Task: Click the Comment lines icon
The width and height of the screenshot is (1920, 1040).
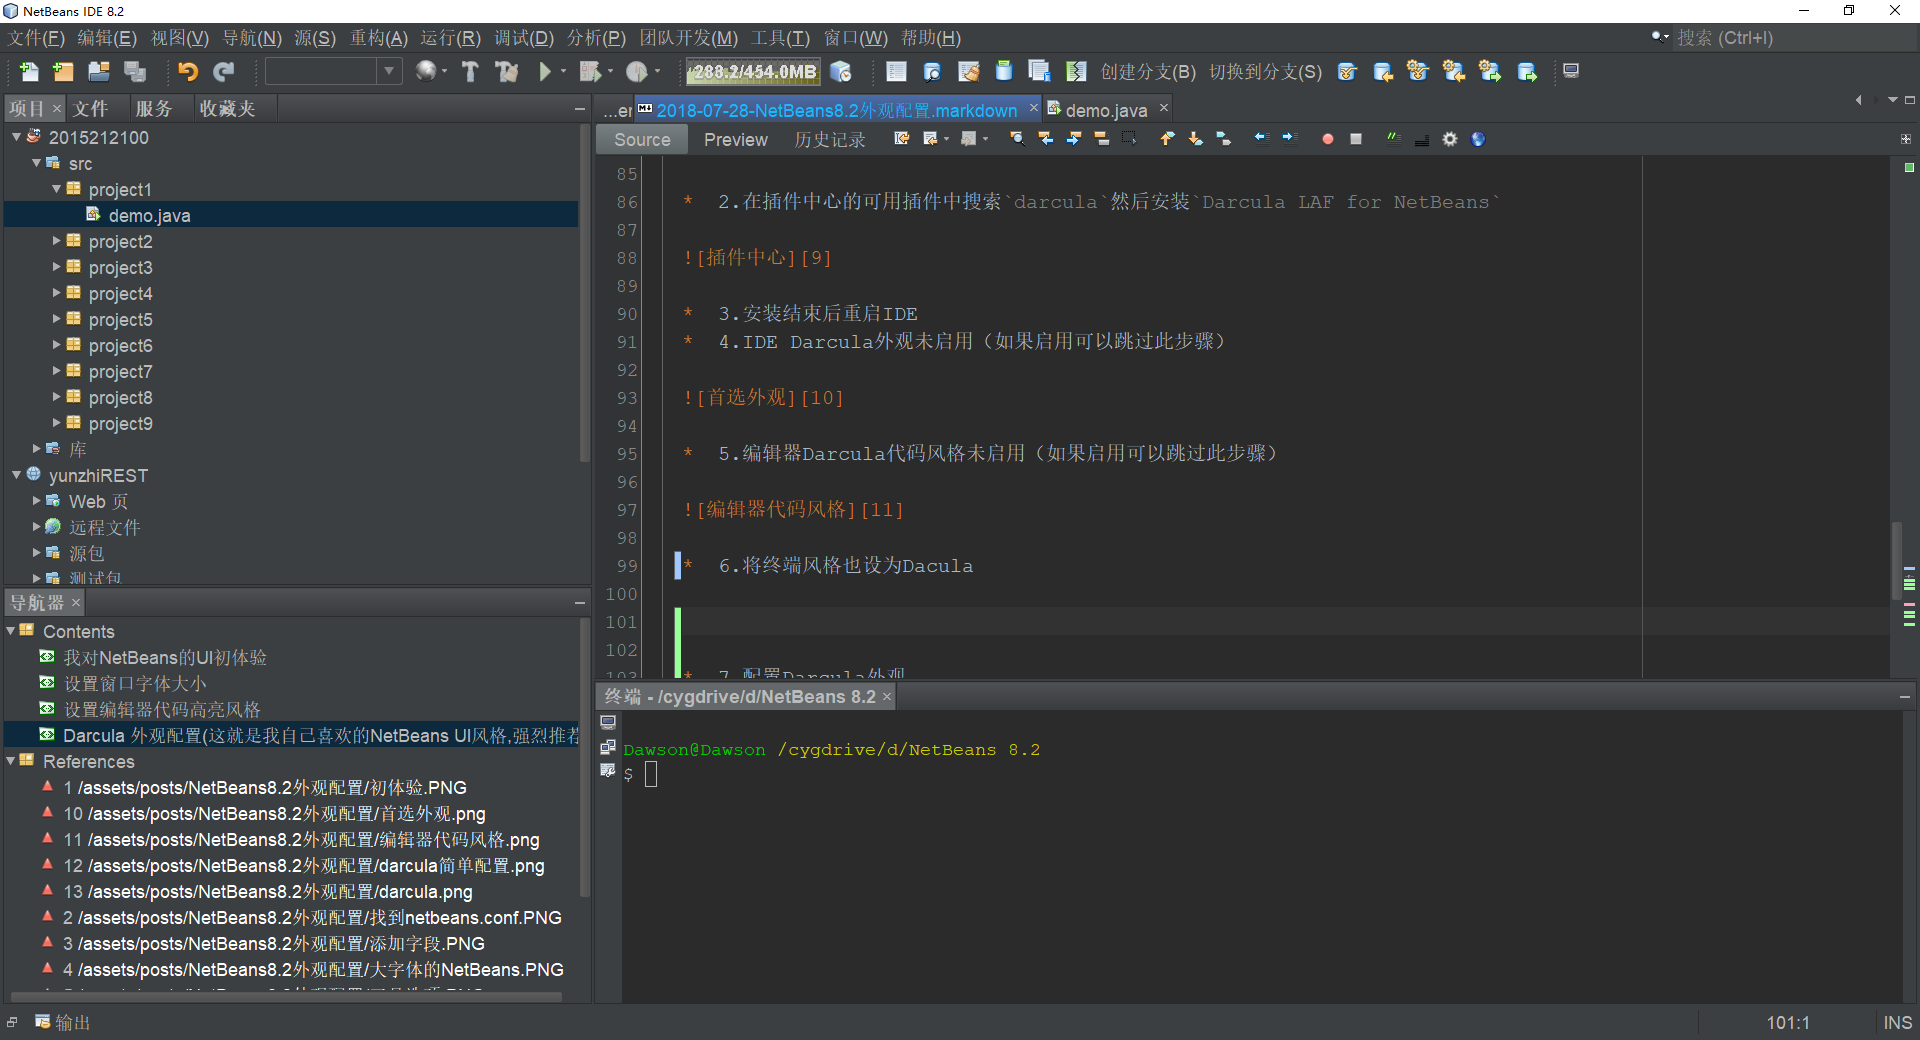Action: 1393,139
